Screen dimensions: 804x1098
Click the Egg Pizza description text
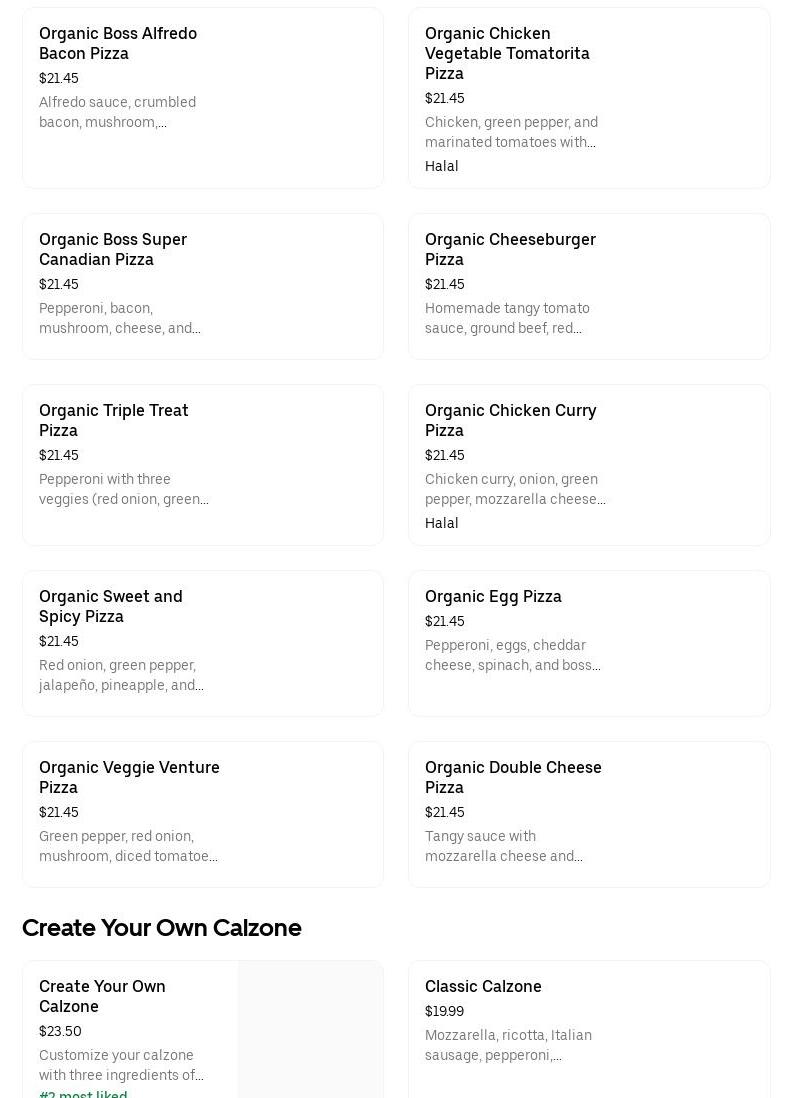point(513,655)
